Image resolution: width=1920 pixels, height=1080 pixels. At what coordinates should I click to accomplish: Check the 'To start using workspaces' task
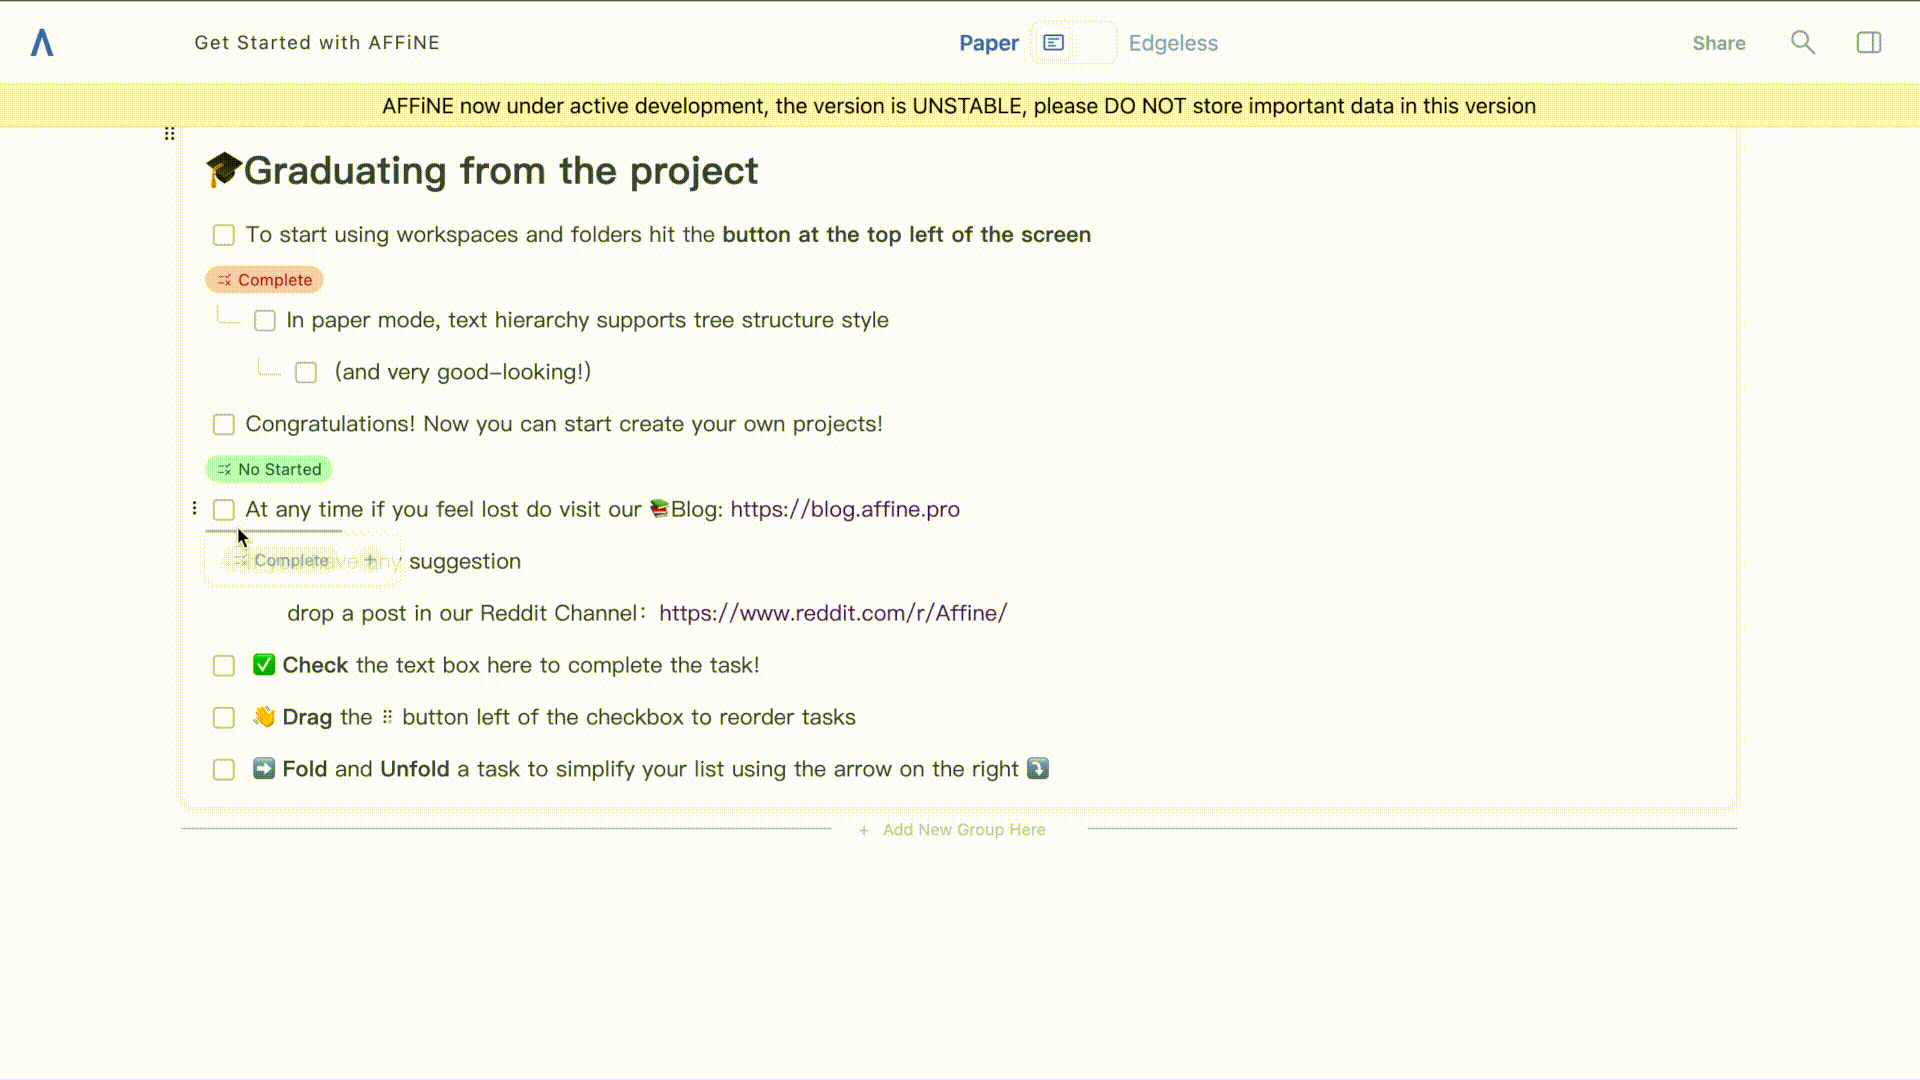coord(224,235)
